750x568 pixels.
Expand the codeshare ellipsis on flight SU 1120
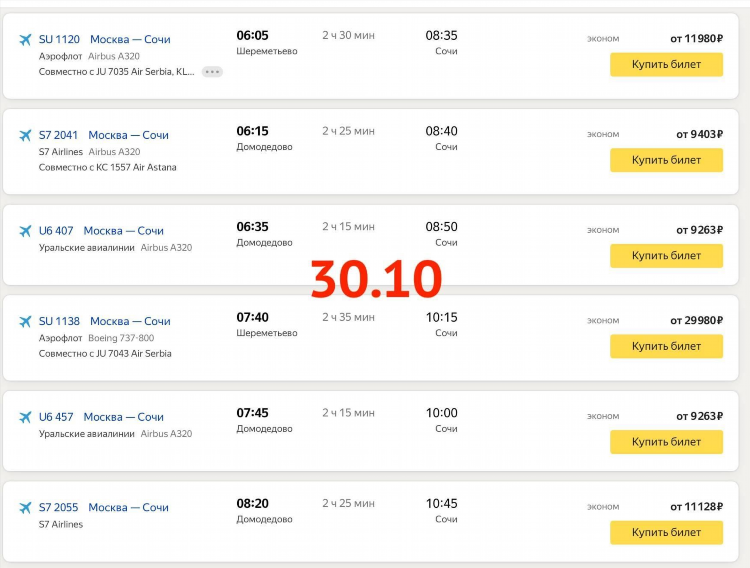pos(212,72)
